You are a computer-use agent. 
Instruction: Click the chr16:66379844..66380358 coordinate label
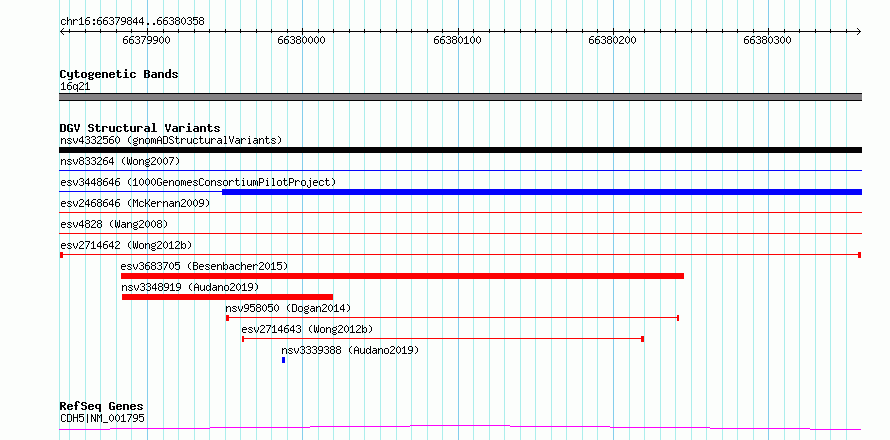pos(132,22)
